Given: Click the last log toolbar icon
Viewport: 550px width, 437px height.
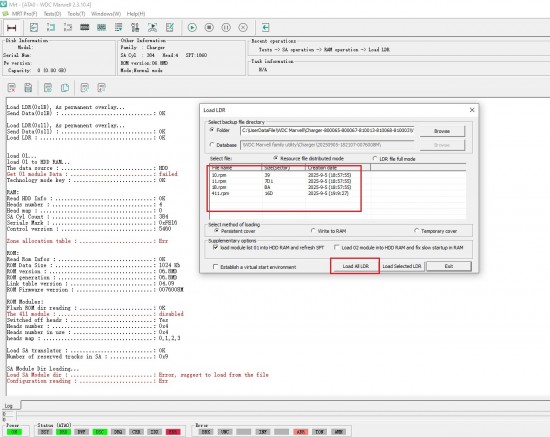Looking at the screenshot, I should pos(101,88).
